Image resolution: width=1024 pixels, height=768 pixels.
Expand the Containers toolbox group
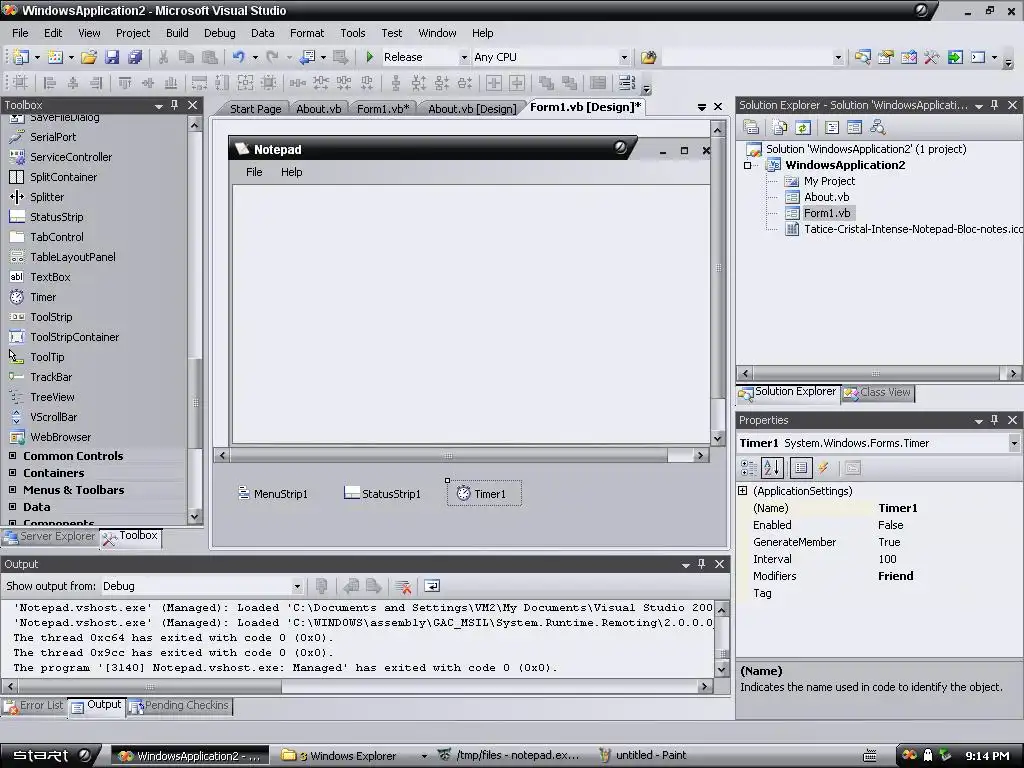[x=12, y=473]
